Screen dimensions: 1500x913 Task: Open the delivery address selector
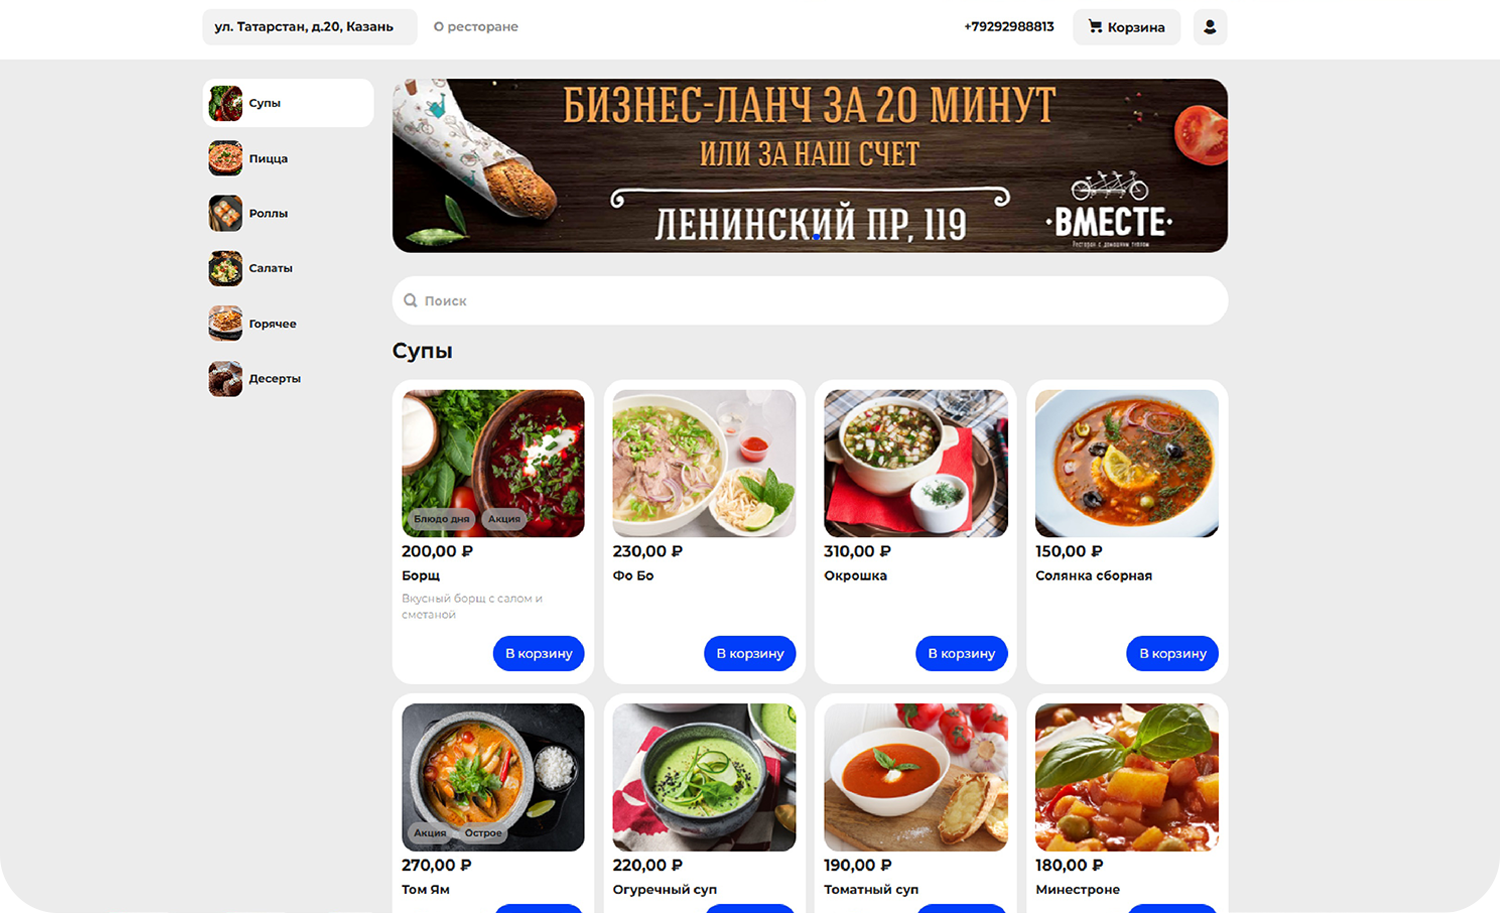point(309,27)
